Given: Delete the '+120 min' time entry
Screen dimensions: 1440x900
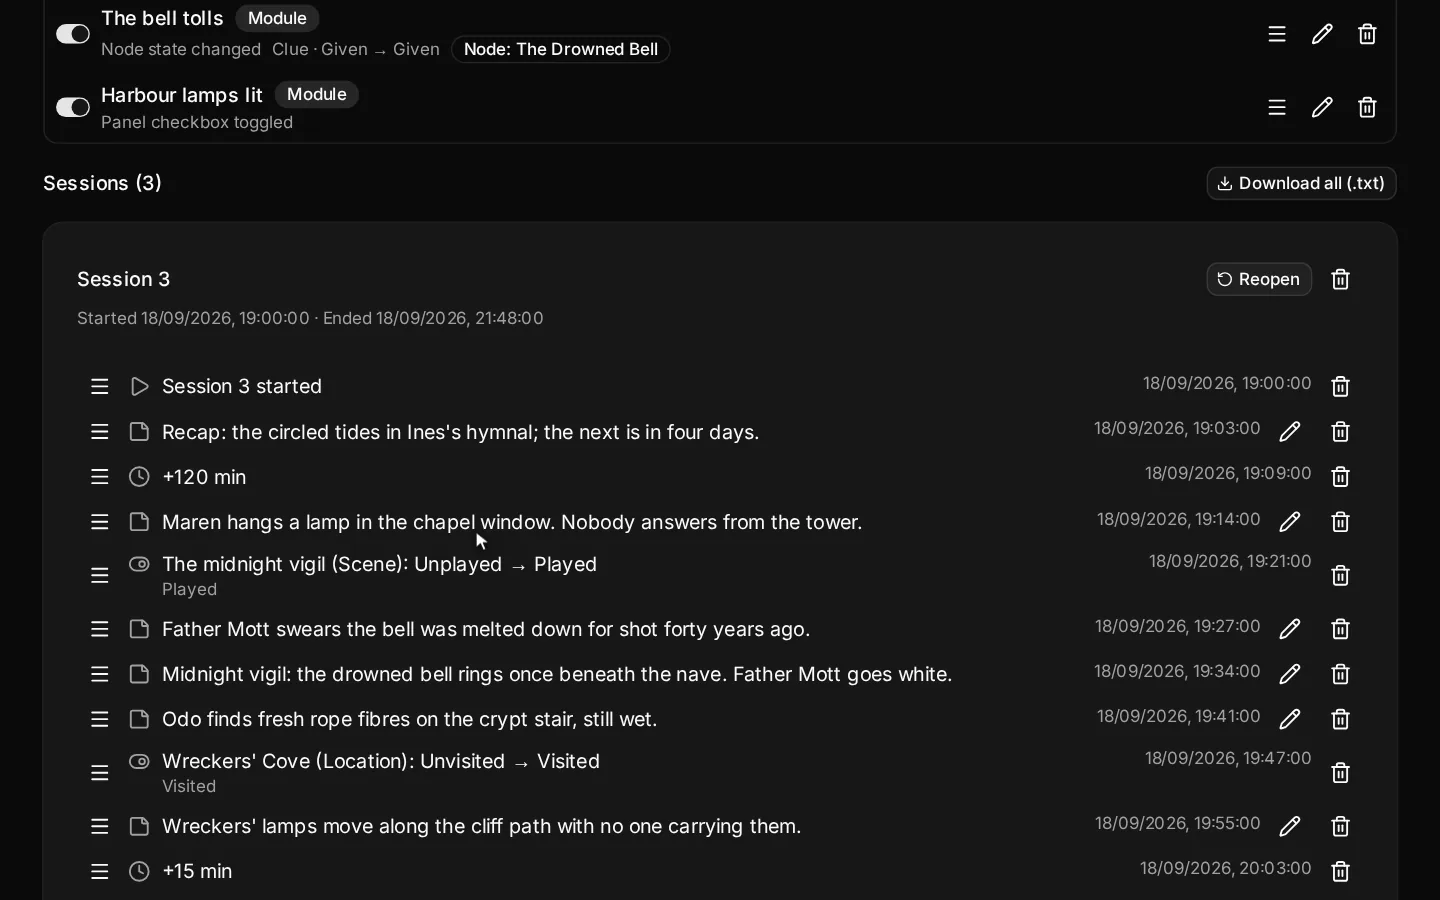Looking at the screenshot, I should (1342, 477).
